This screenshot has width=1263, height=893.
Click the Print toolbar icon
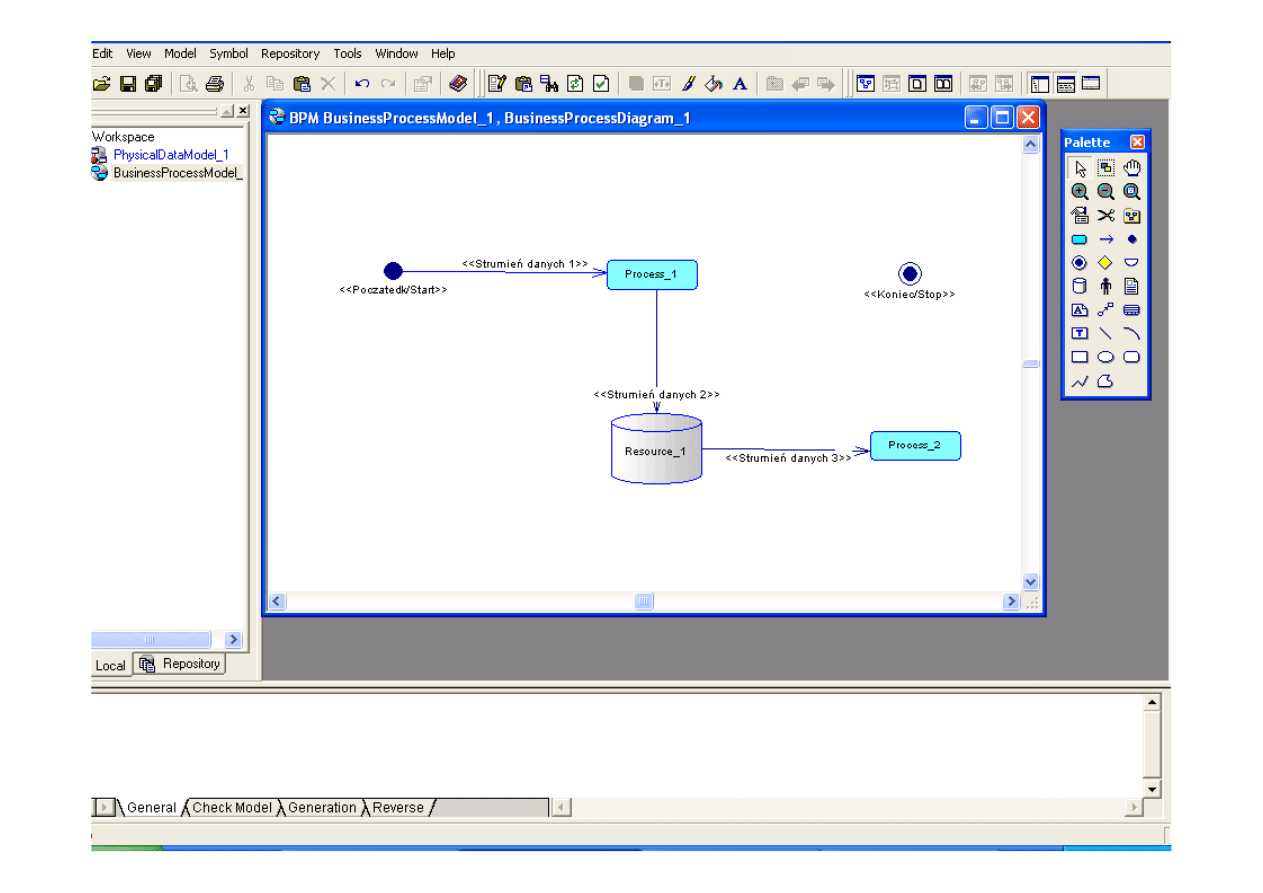[x=214, y=84]
